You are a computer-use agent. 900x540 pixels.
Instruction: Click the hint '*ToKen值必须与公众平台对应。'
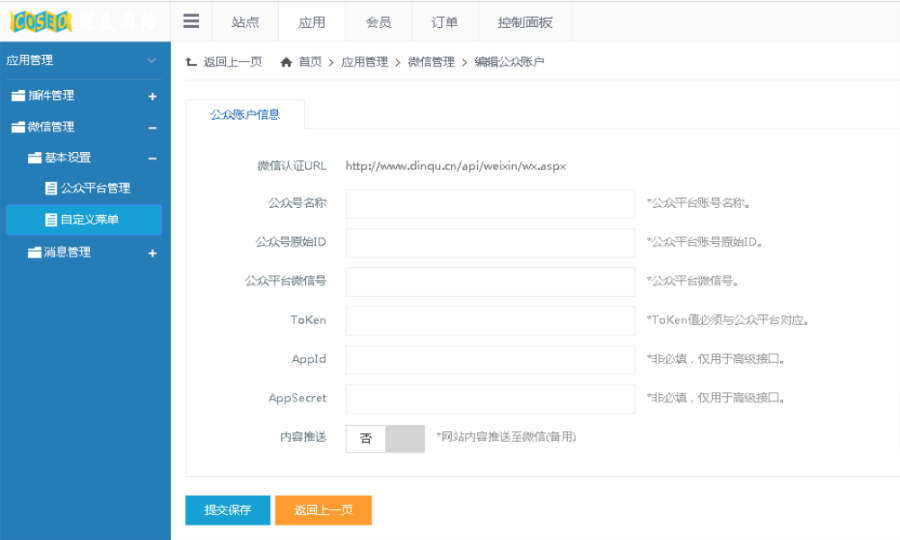728,320
